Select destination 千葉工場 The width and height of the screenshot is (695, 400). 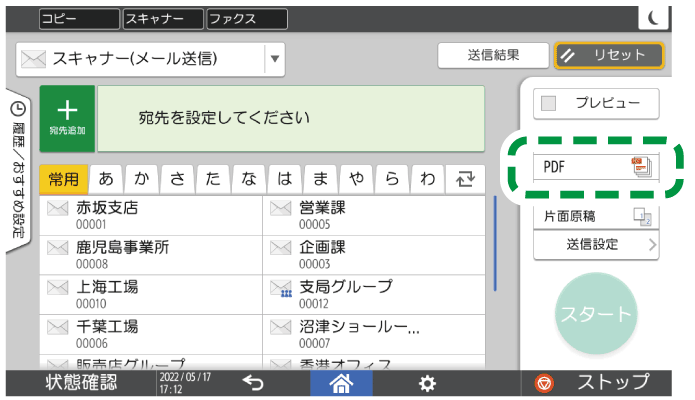pyautogui.click(x=151, y=335)
